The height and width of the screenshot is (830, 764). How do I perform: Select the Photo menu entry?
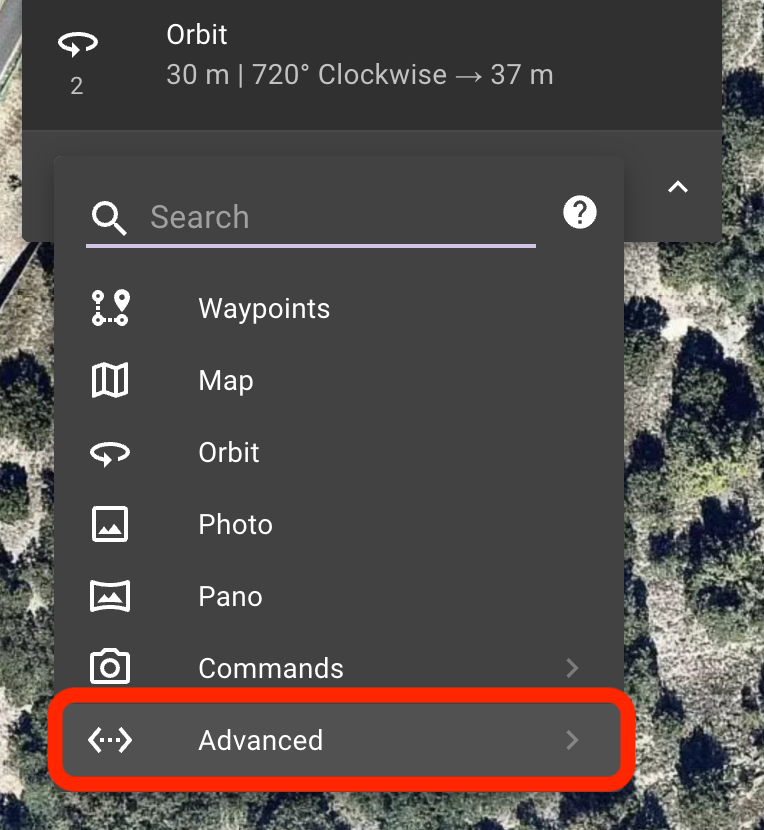pos(339,524)
